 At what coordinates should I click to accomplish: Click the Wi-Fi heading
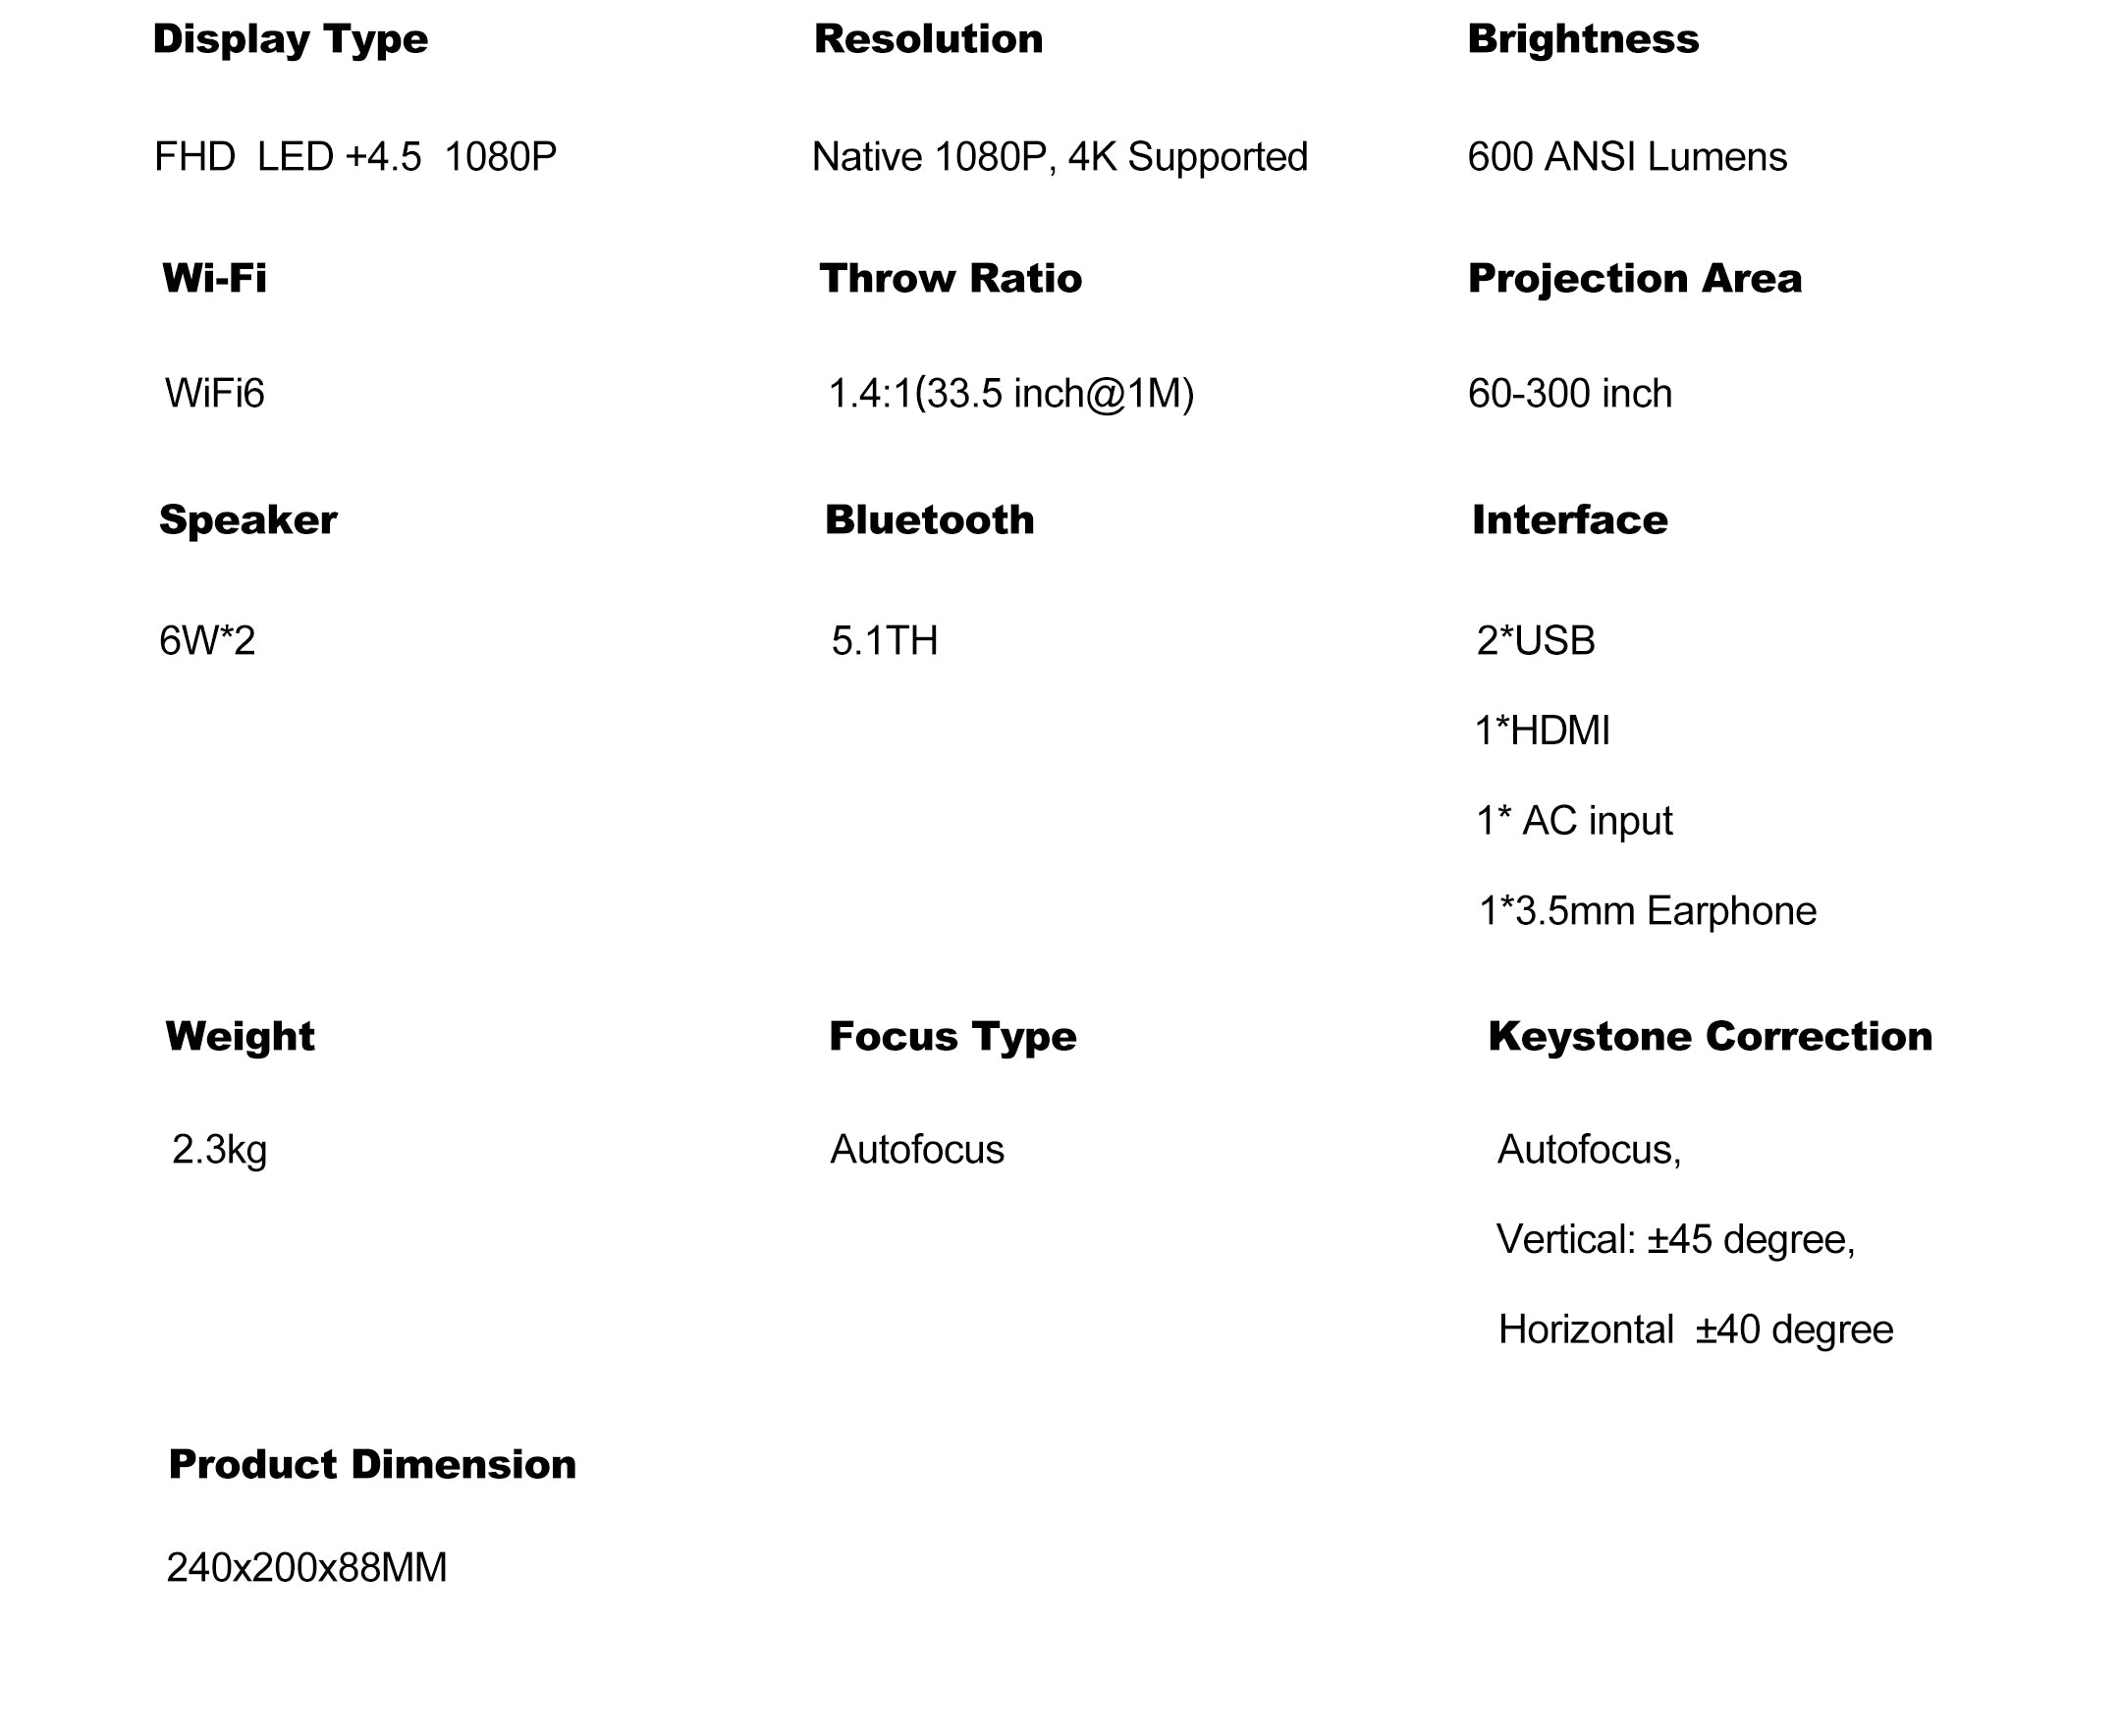(x=214, y=278)
